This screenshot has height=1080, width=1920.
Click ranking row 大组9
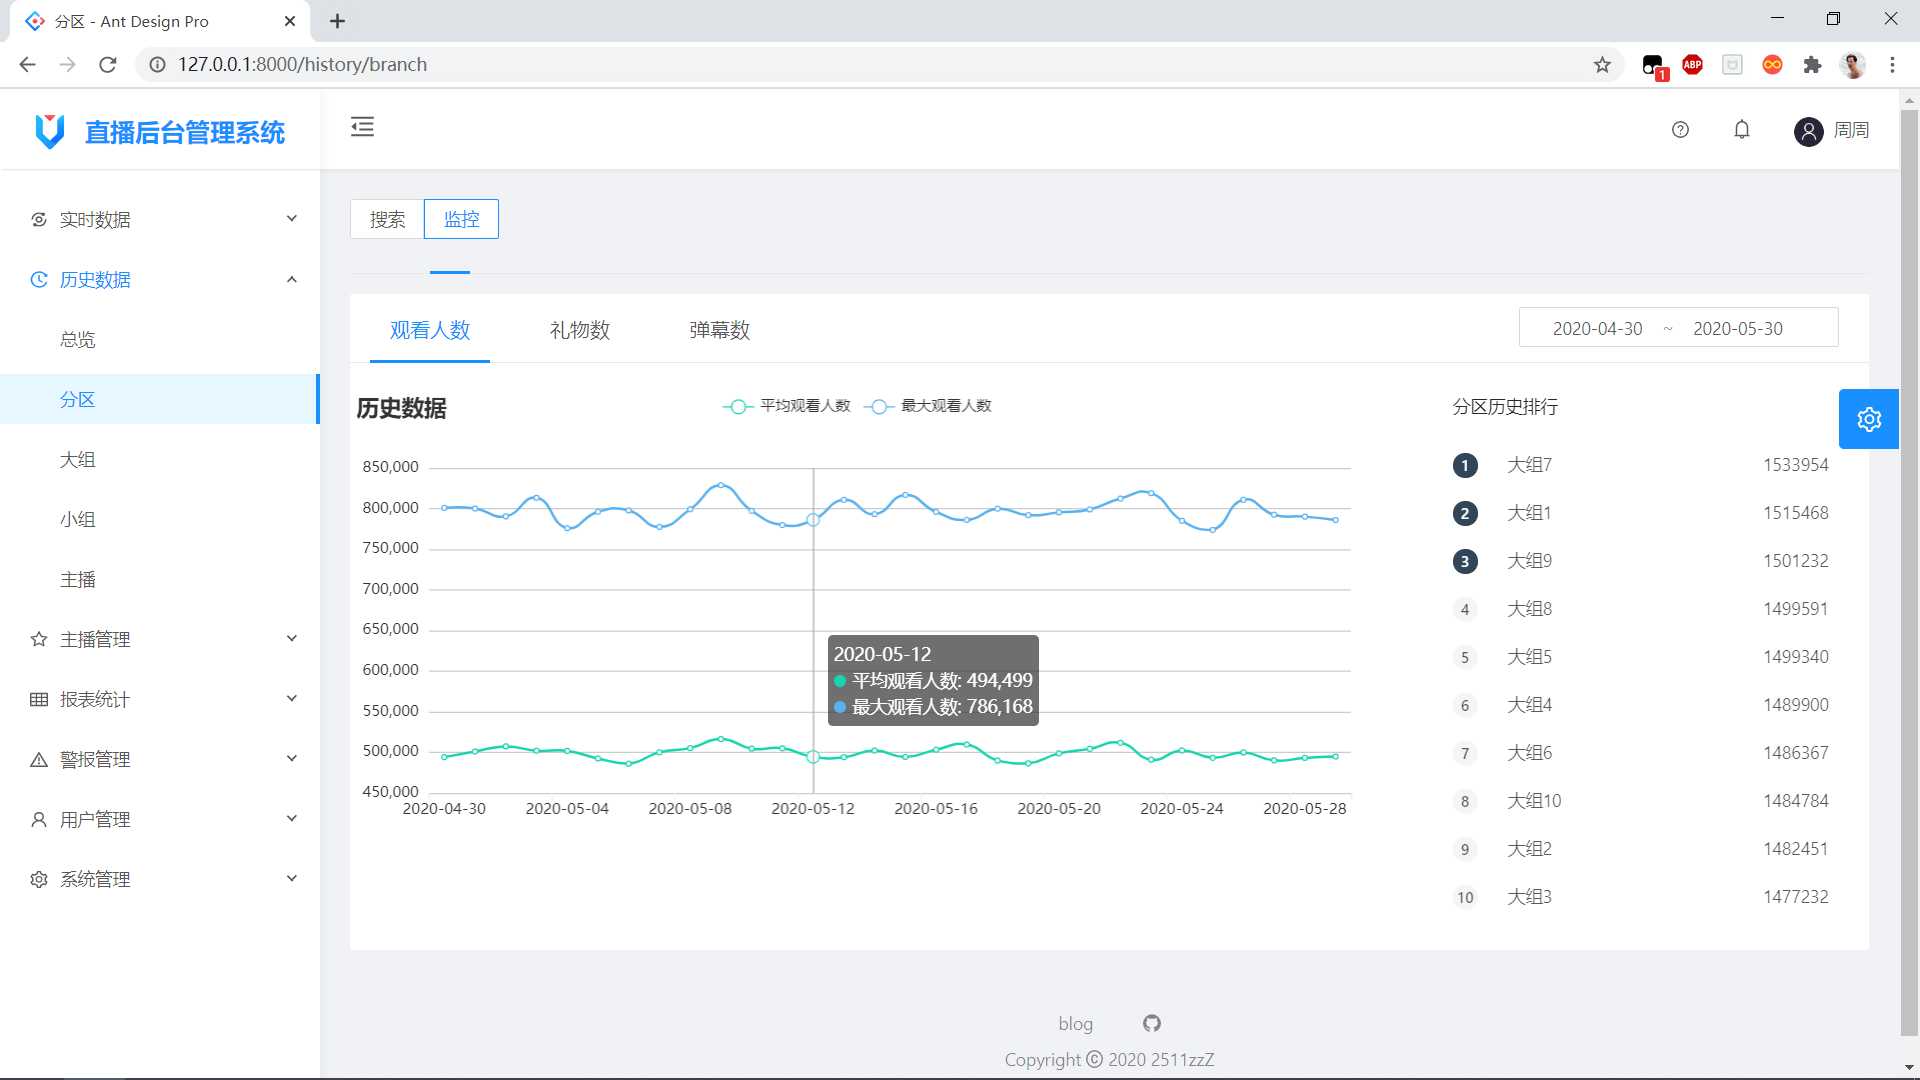[x=1640, y=561]
